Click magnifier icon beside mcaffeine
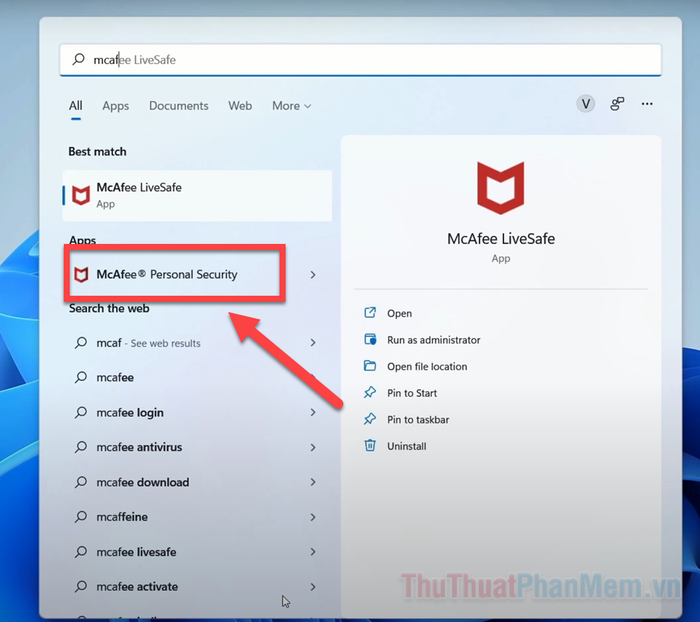 (x=81, y=517)
